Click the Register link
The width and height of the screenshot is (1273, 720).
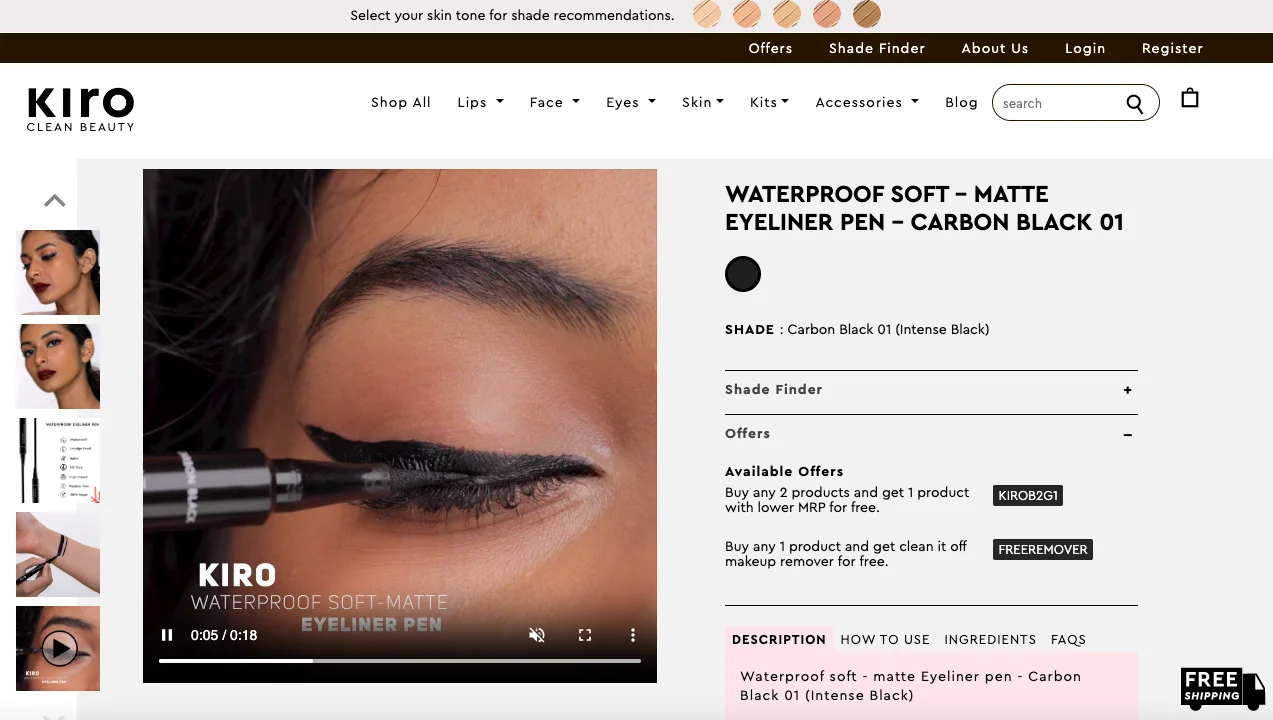(x=1172, y=48)
